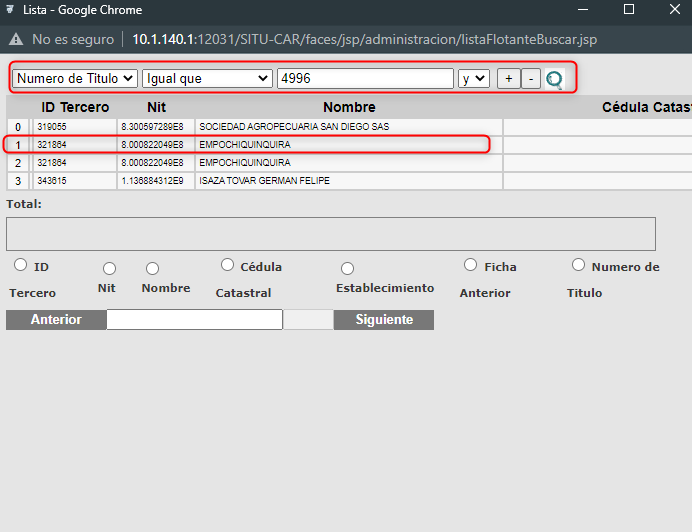Select the Nit radio button

(x=109, y=268)
